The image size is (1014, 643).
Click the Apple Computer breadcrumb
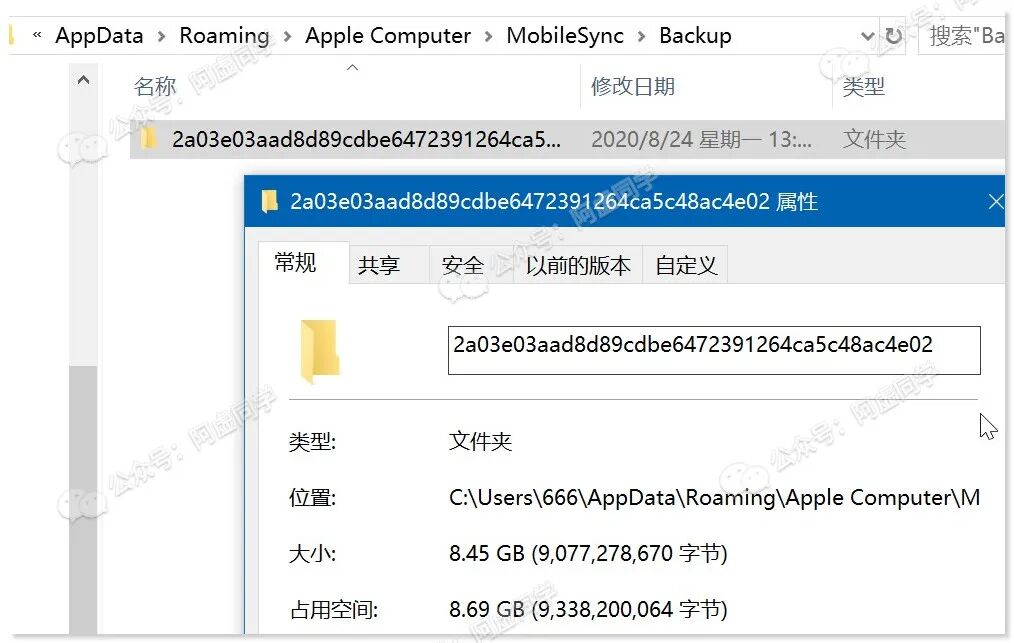[x=388, y=36]
